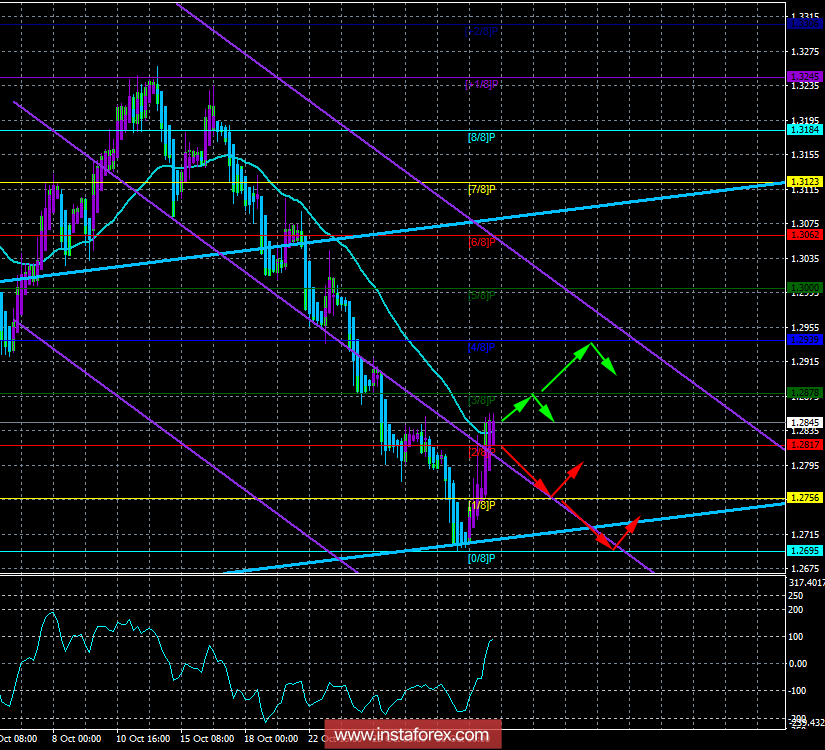The height and width of the screenshot is (750, 825).
Task: Click the 1.2715 price scale value
Action: [x=805, y=535]
